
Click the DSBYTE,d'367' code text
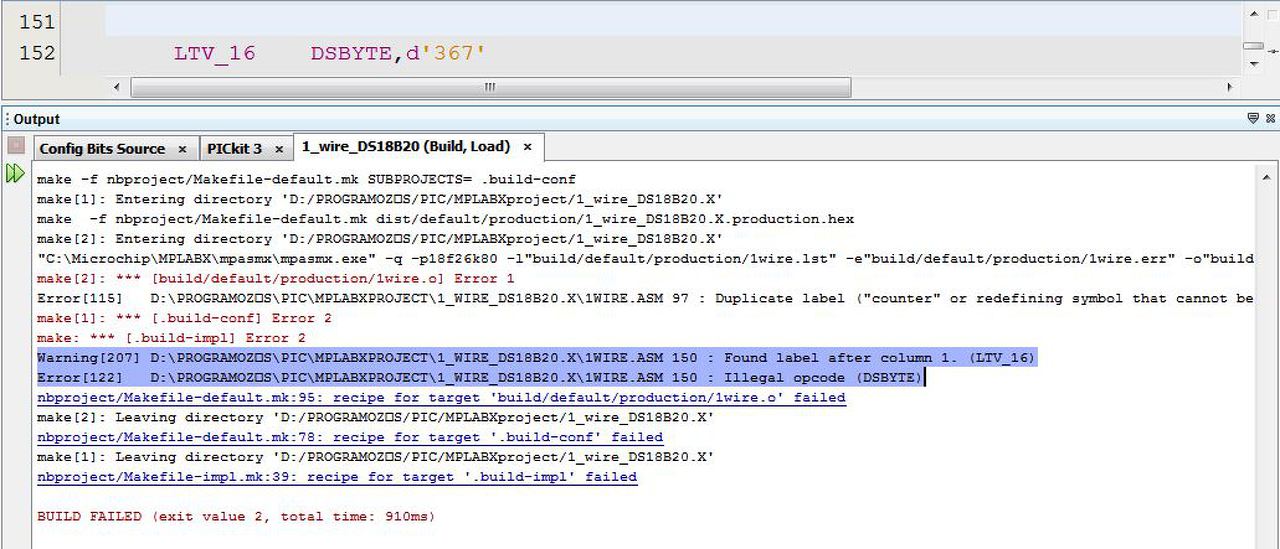click(398, 53)
